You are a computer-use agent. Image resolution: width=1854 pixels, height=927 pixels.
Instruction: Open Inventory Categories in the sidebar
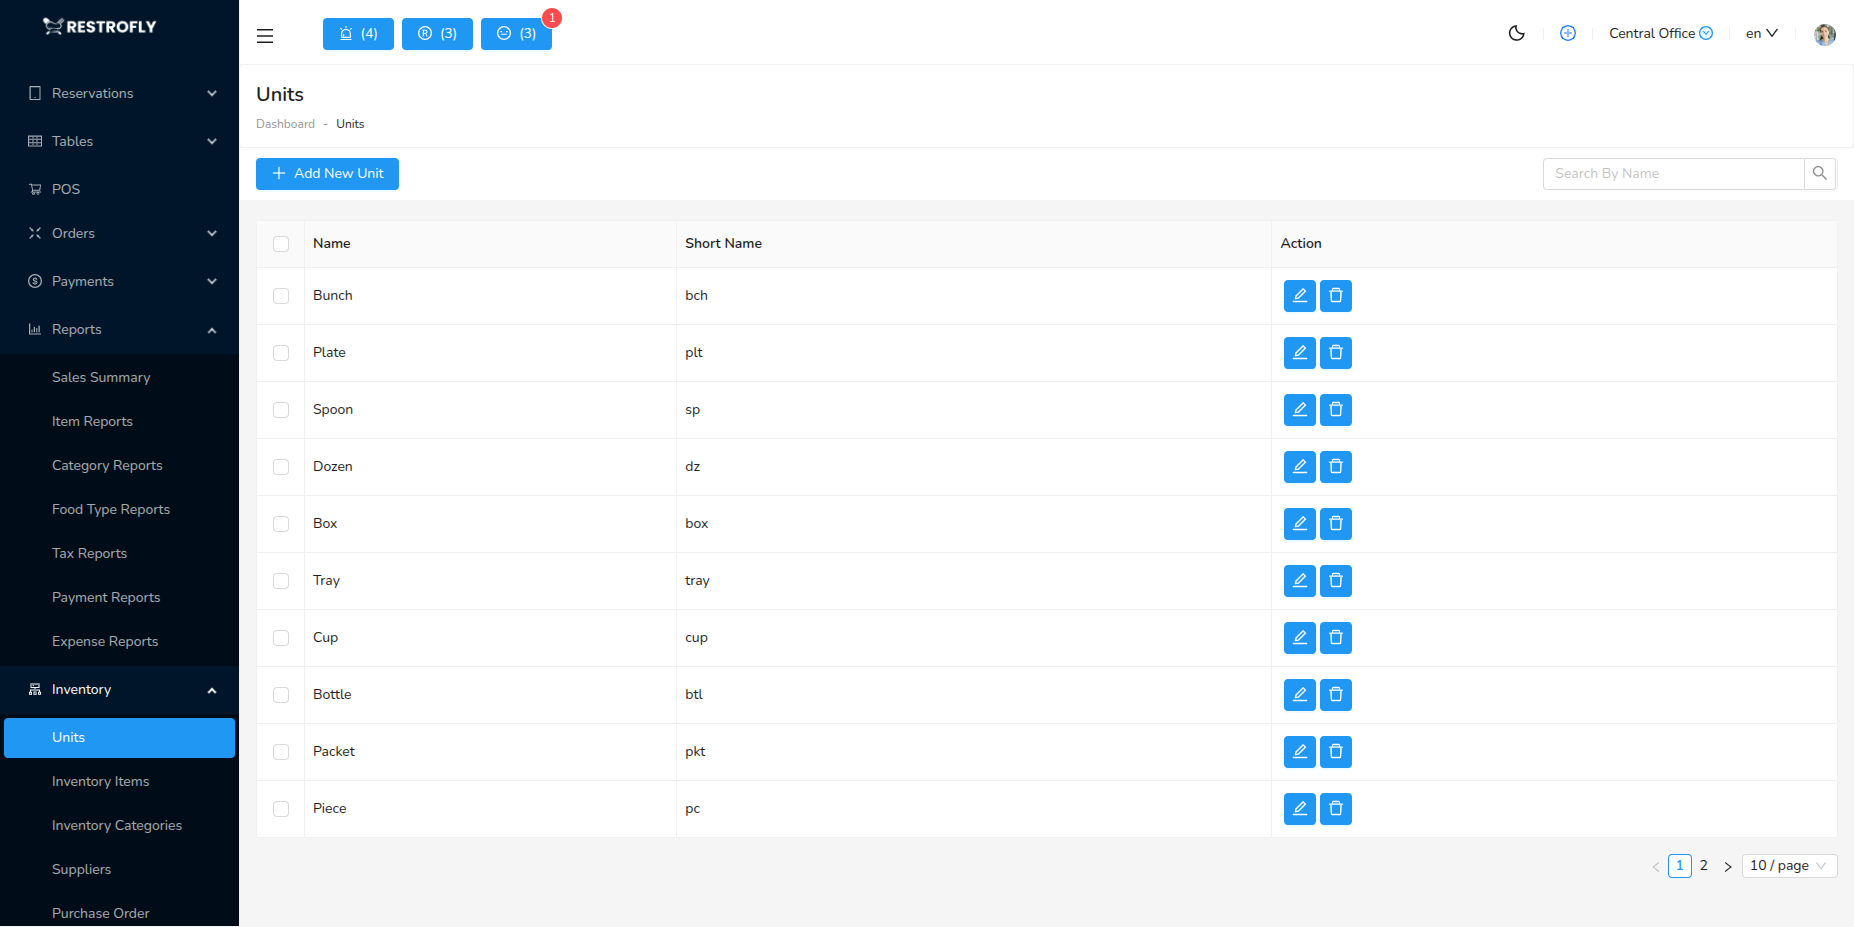(116, 825)
